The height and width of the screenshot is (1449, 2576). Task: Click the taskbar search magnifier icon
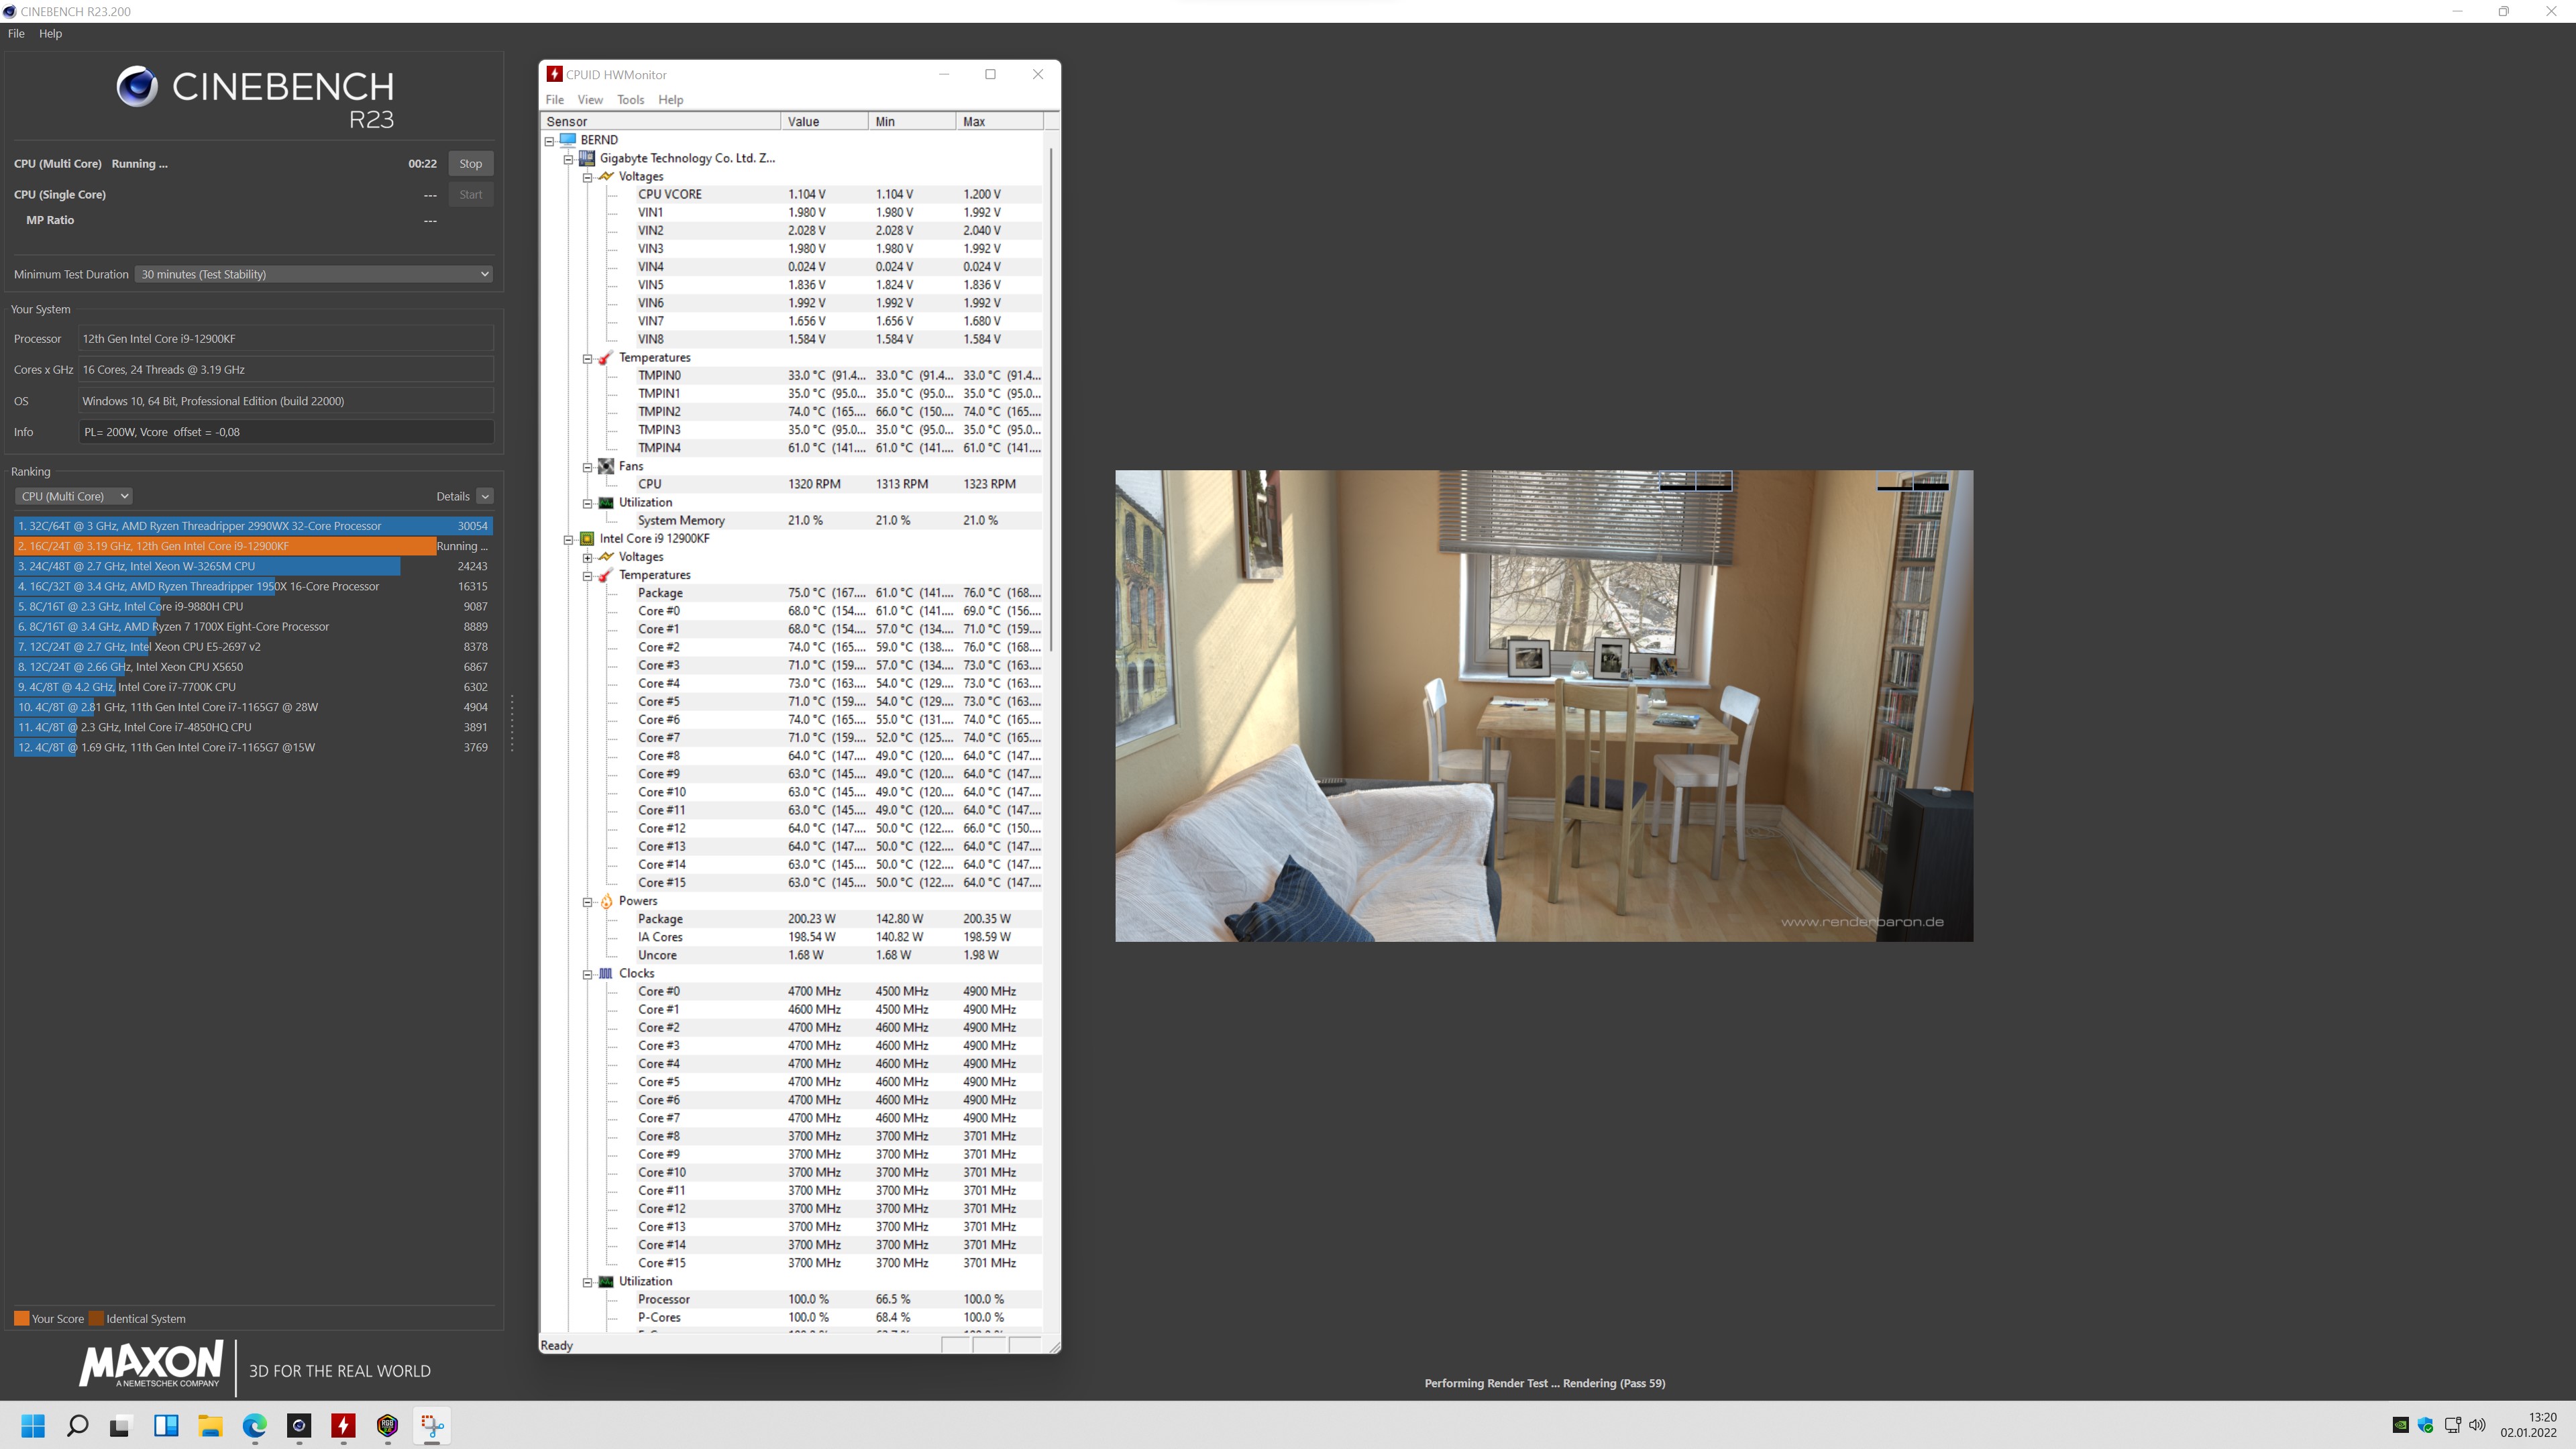pos(77,1425)
